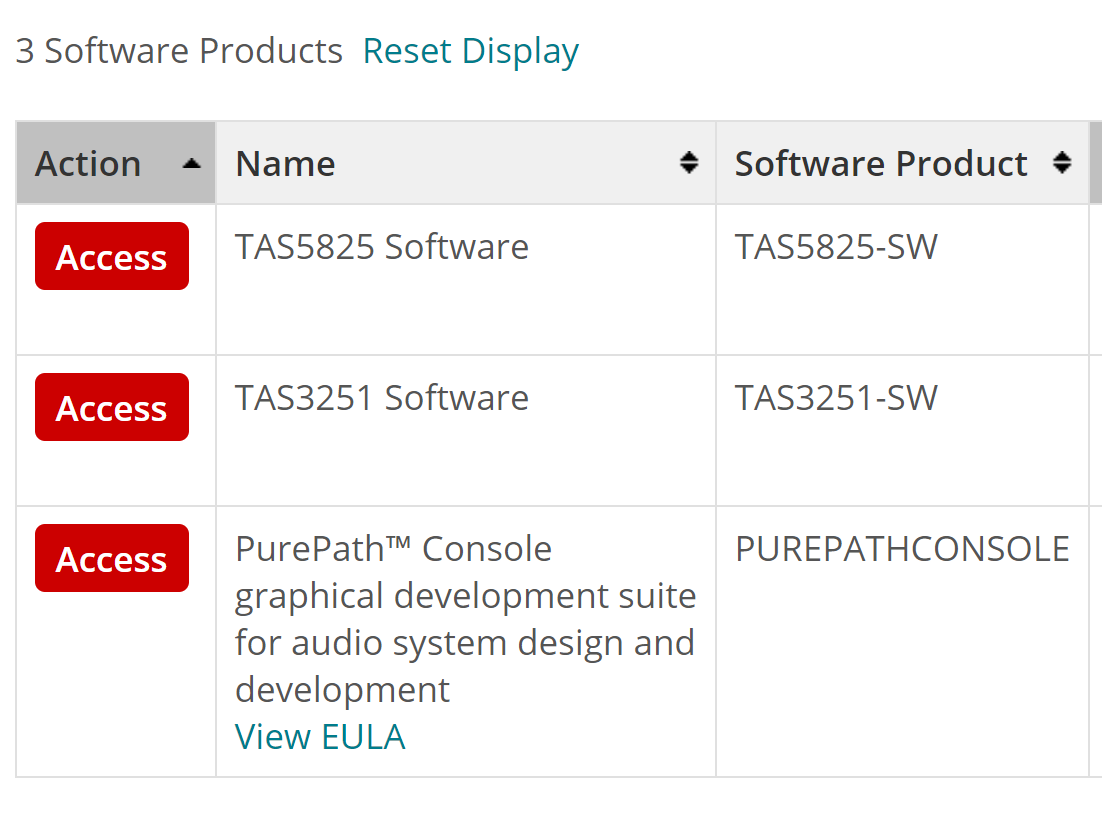Click the Software Product header text
The image size is (1102, 832).
pos(881,164)
